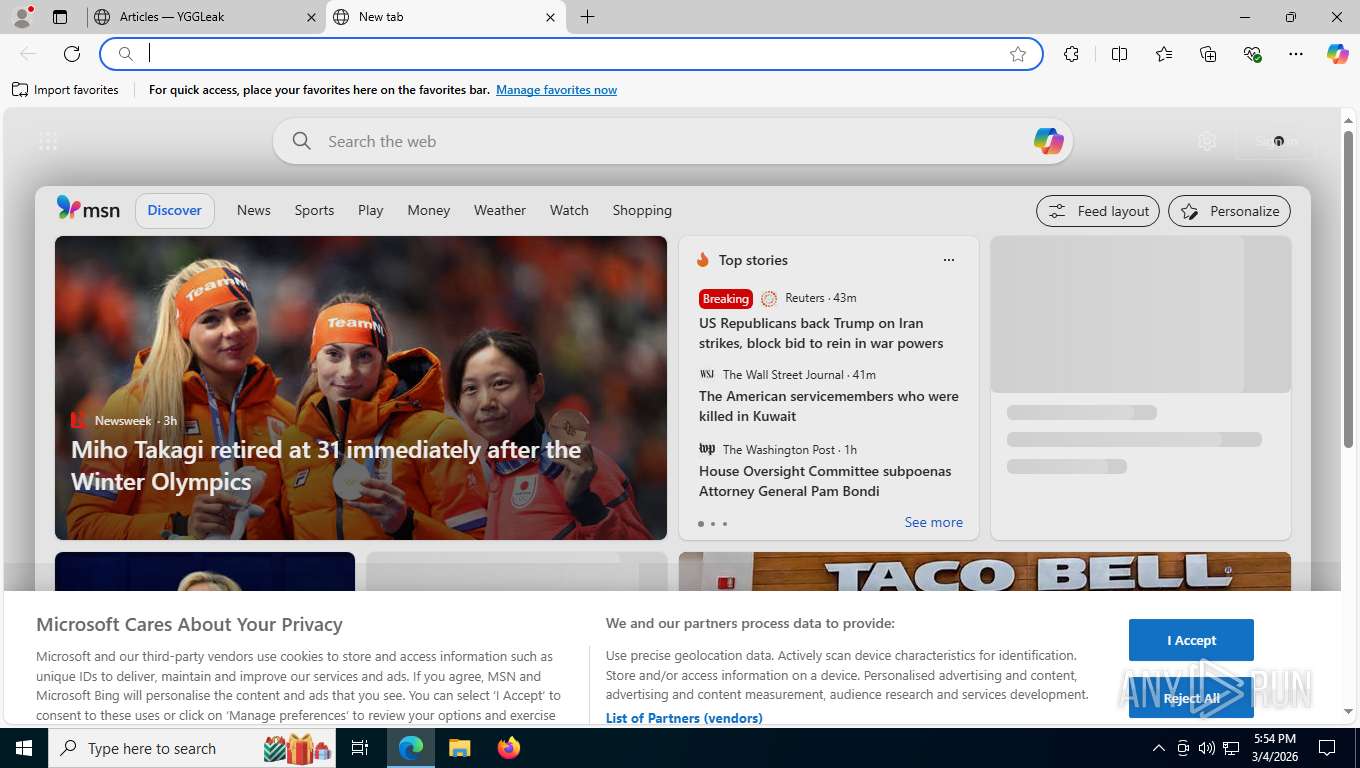The width and height of the screenshot is (1360, 768).
Task: Open the Shopping section
Action: click(x=642, y=210)
